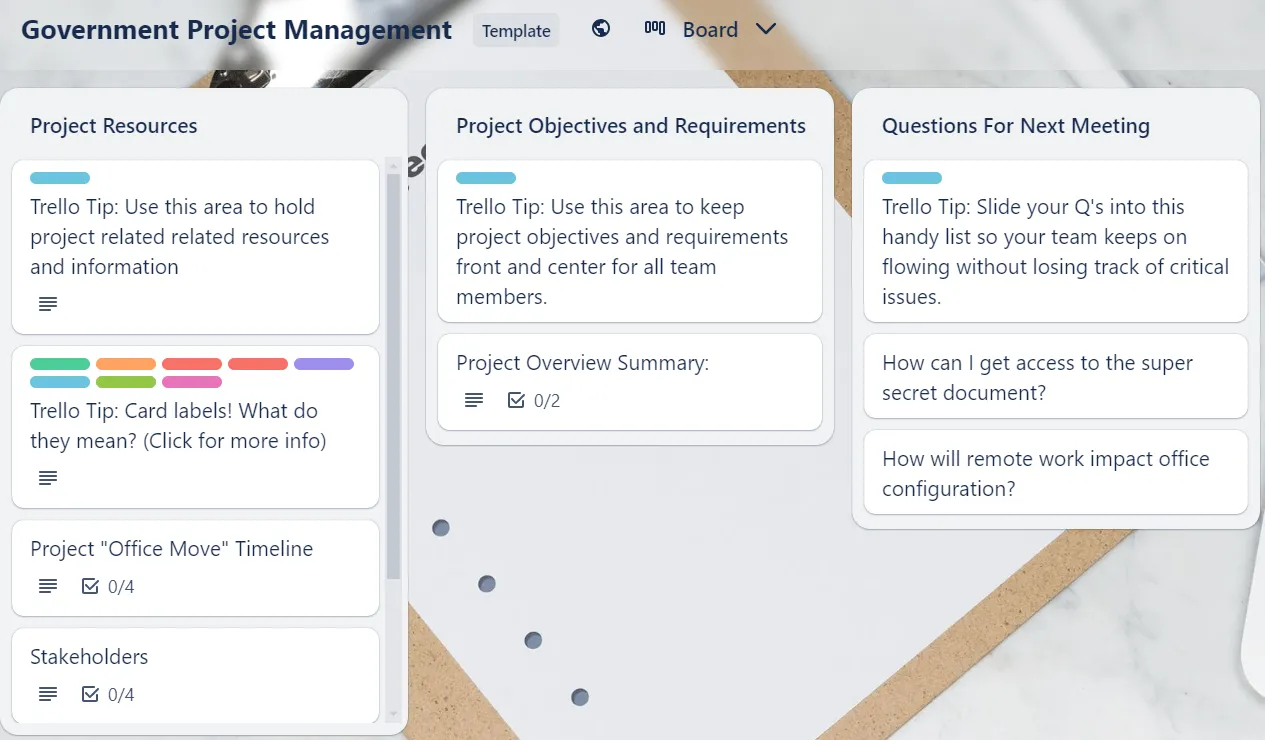The width and height of the screenshot is (1265, 740).
Task: Click description icon on Stakeholders card
Action: (48, 694)
